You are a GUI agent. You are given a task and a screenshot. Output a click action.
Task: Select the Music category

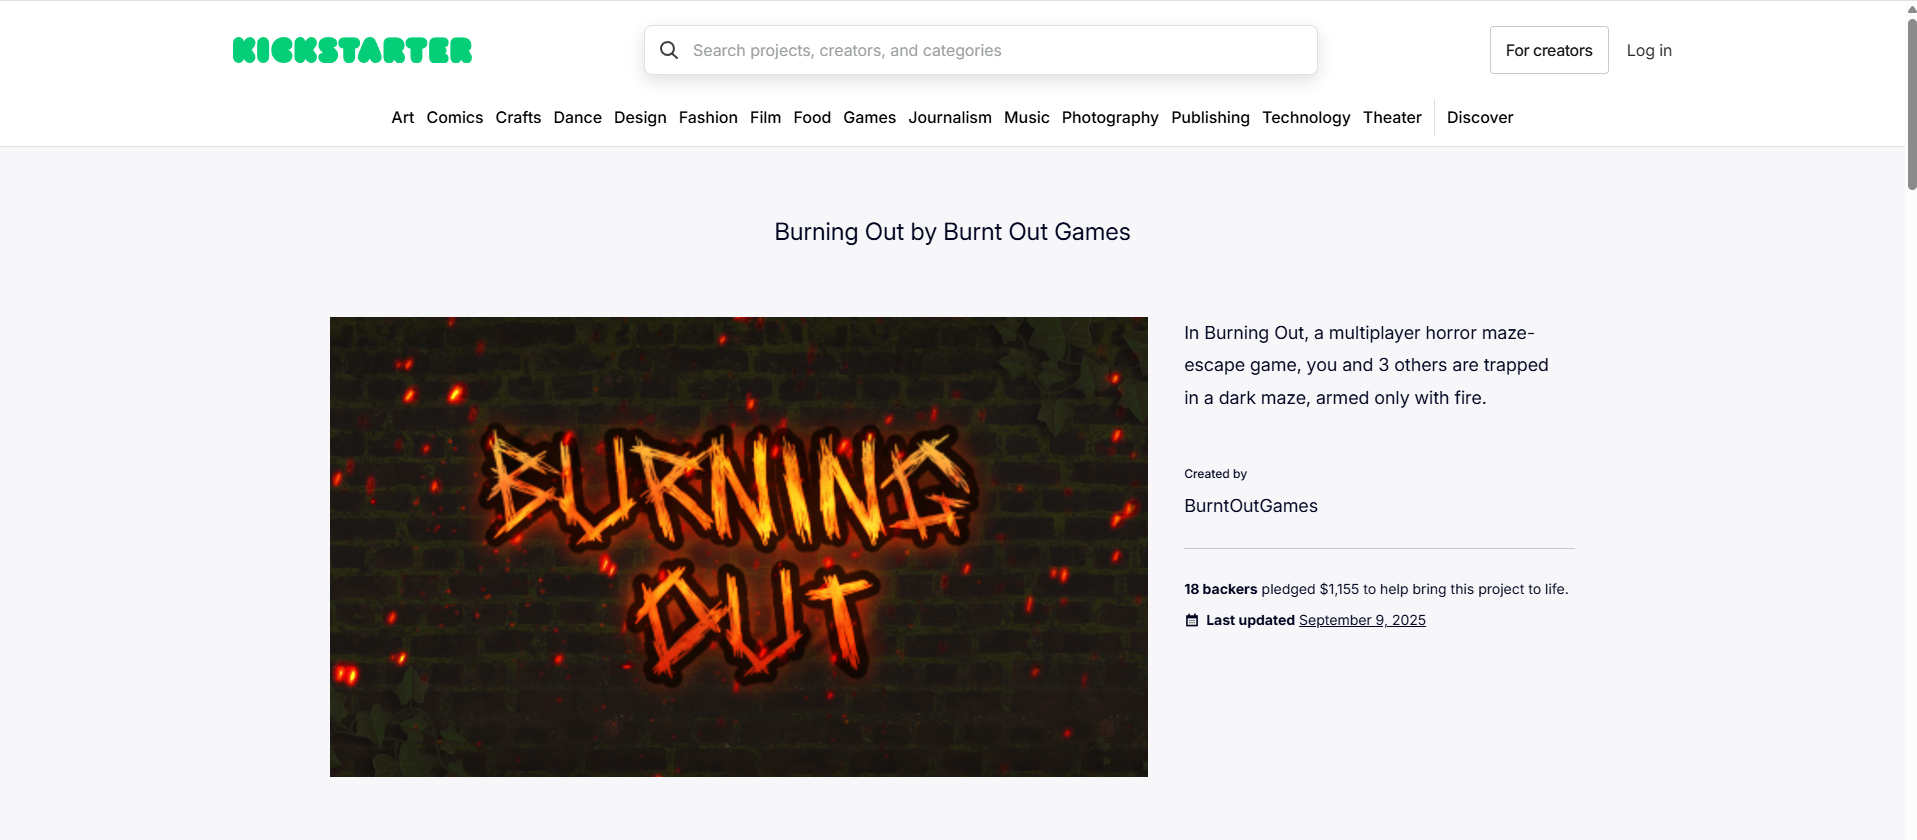point(1027,117)
